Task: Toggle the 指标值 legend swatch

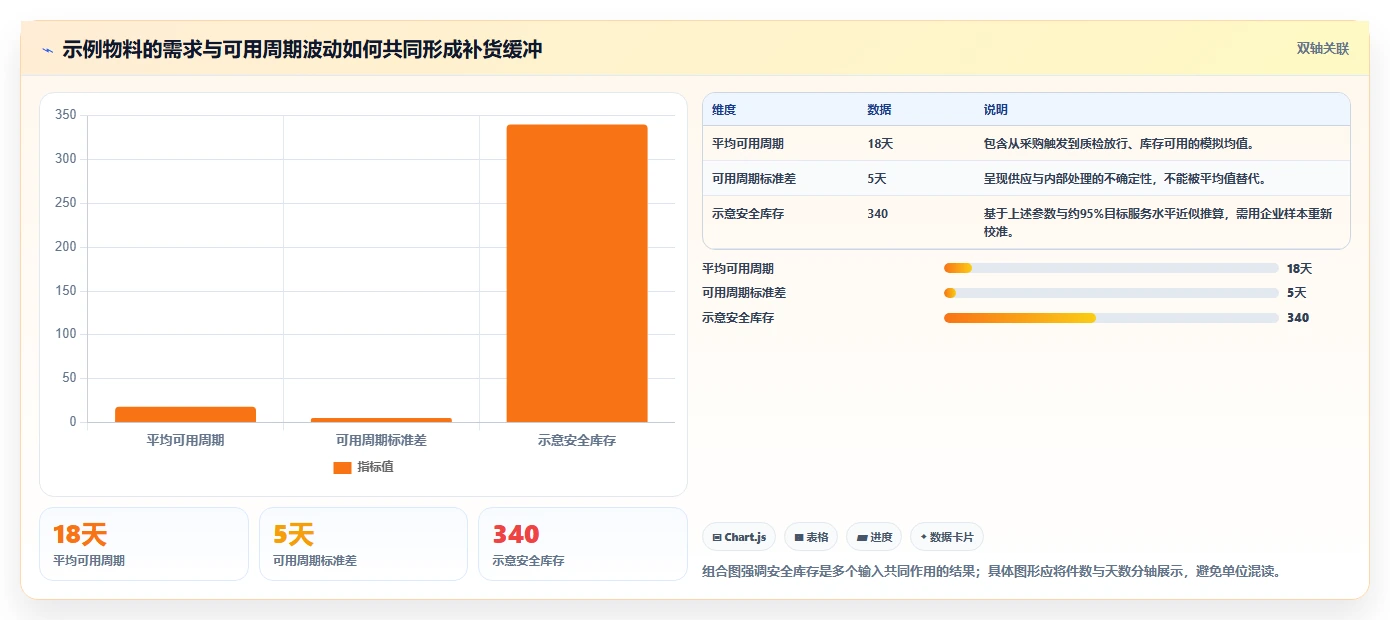Action: click(x=342, y=468)
